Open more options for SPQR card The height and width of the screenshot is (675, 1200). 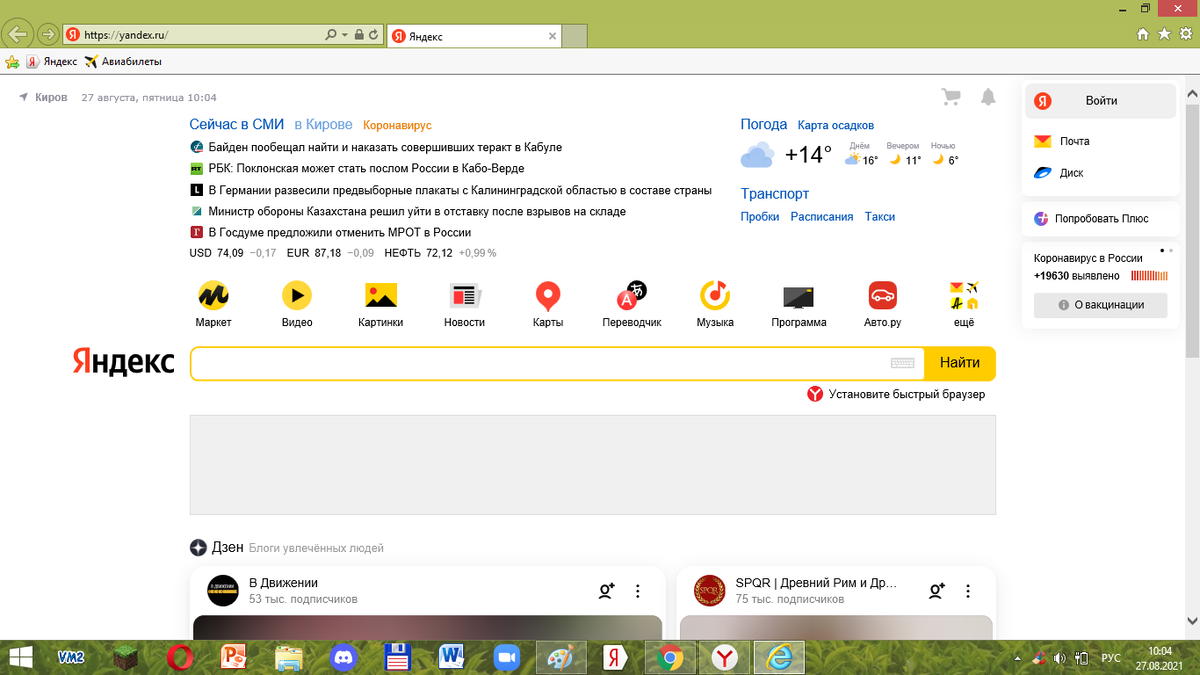tap(968, 591)
